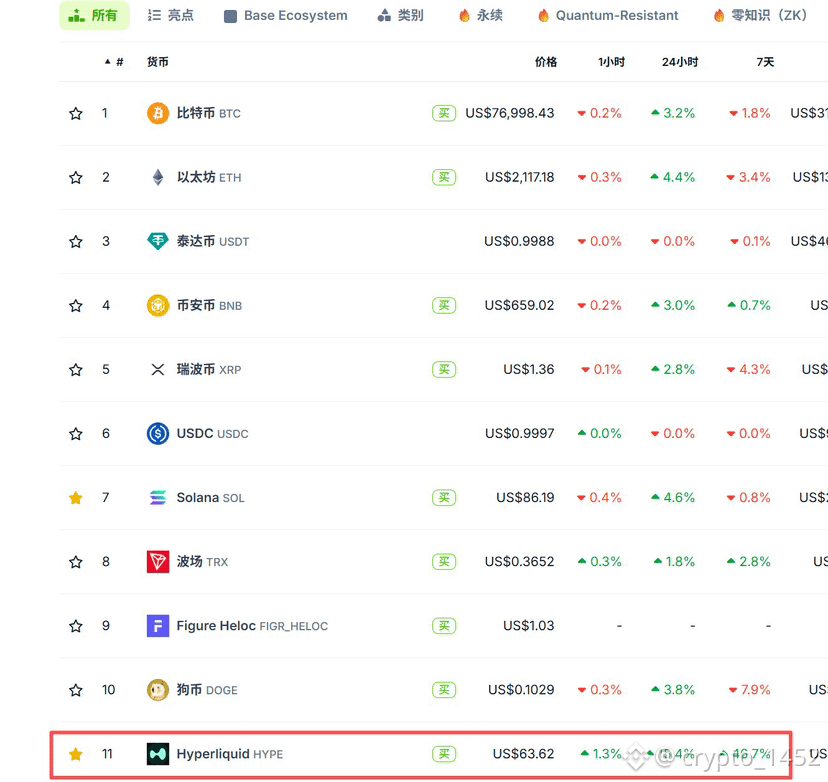Click the price US$2,117.18
The height and width of the screenshot is (782, 828).
point(520,177)
